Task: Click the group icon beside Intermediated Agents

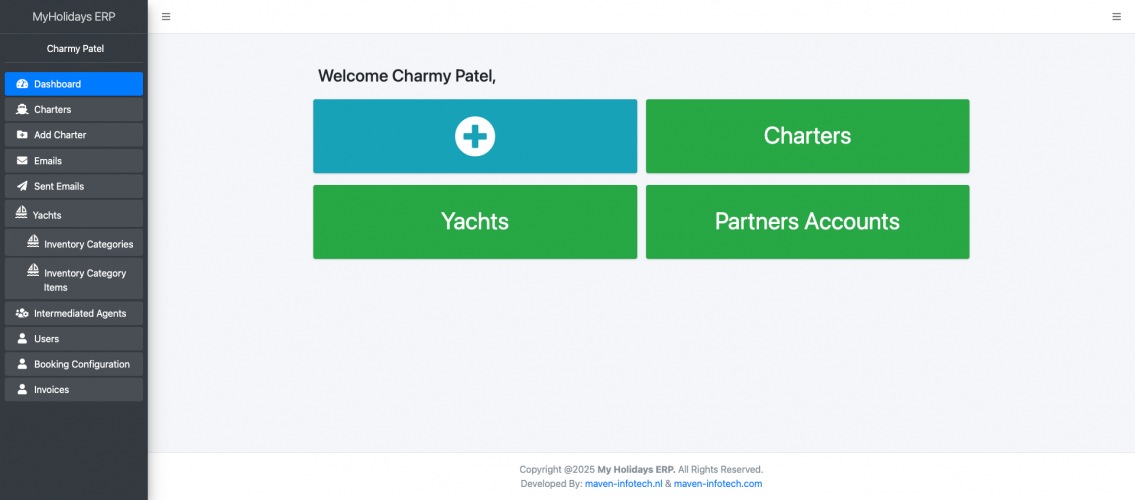Action: point(22,313)
